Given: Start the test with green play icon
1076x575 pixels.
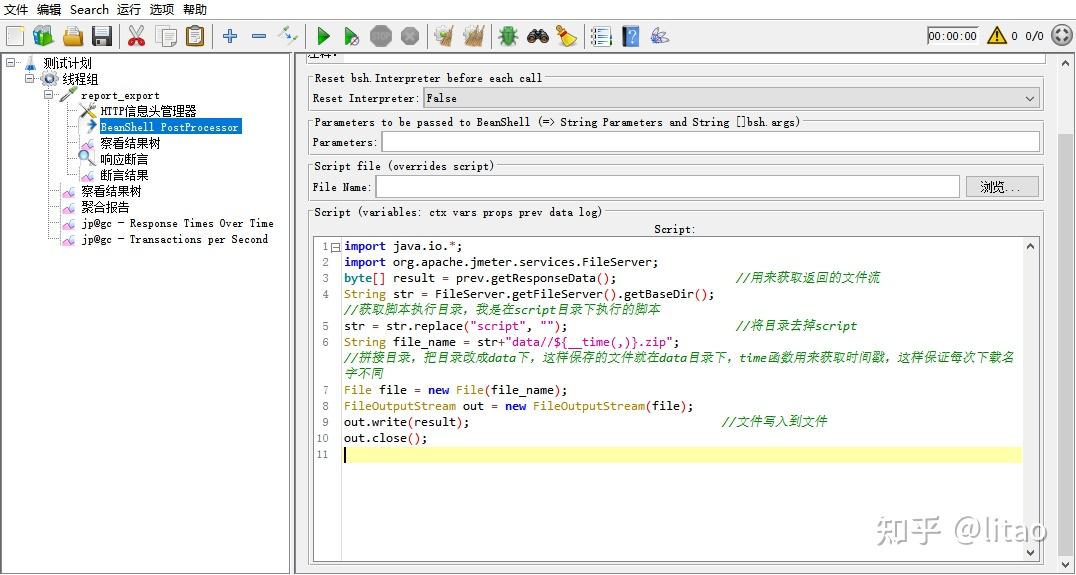Looking at the screenshot, I should point(323,36).
